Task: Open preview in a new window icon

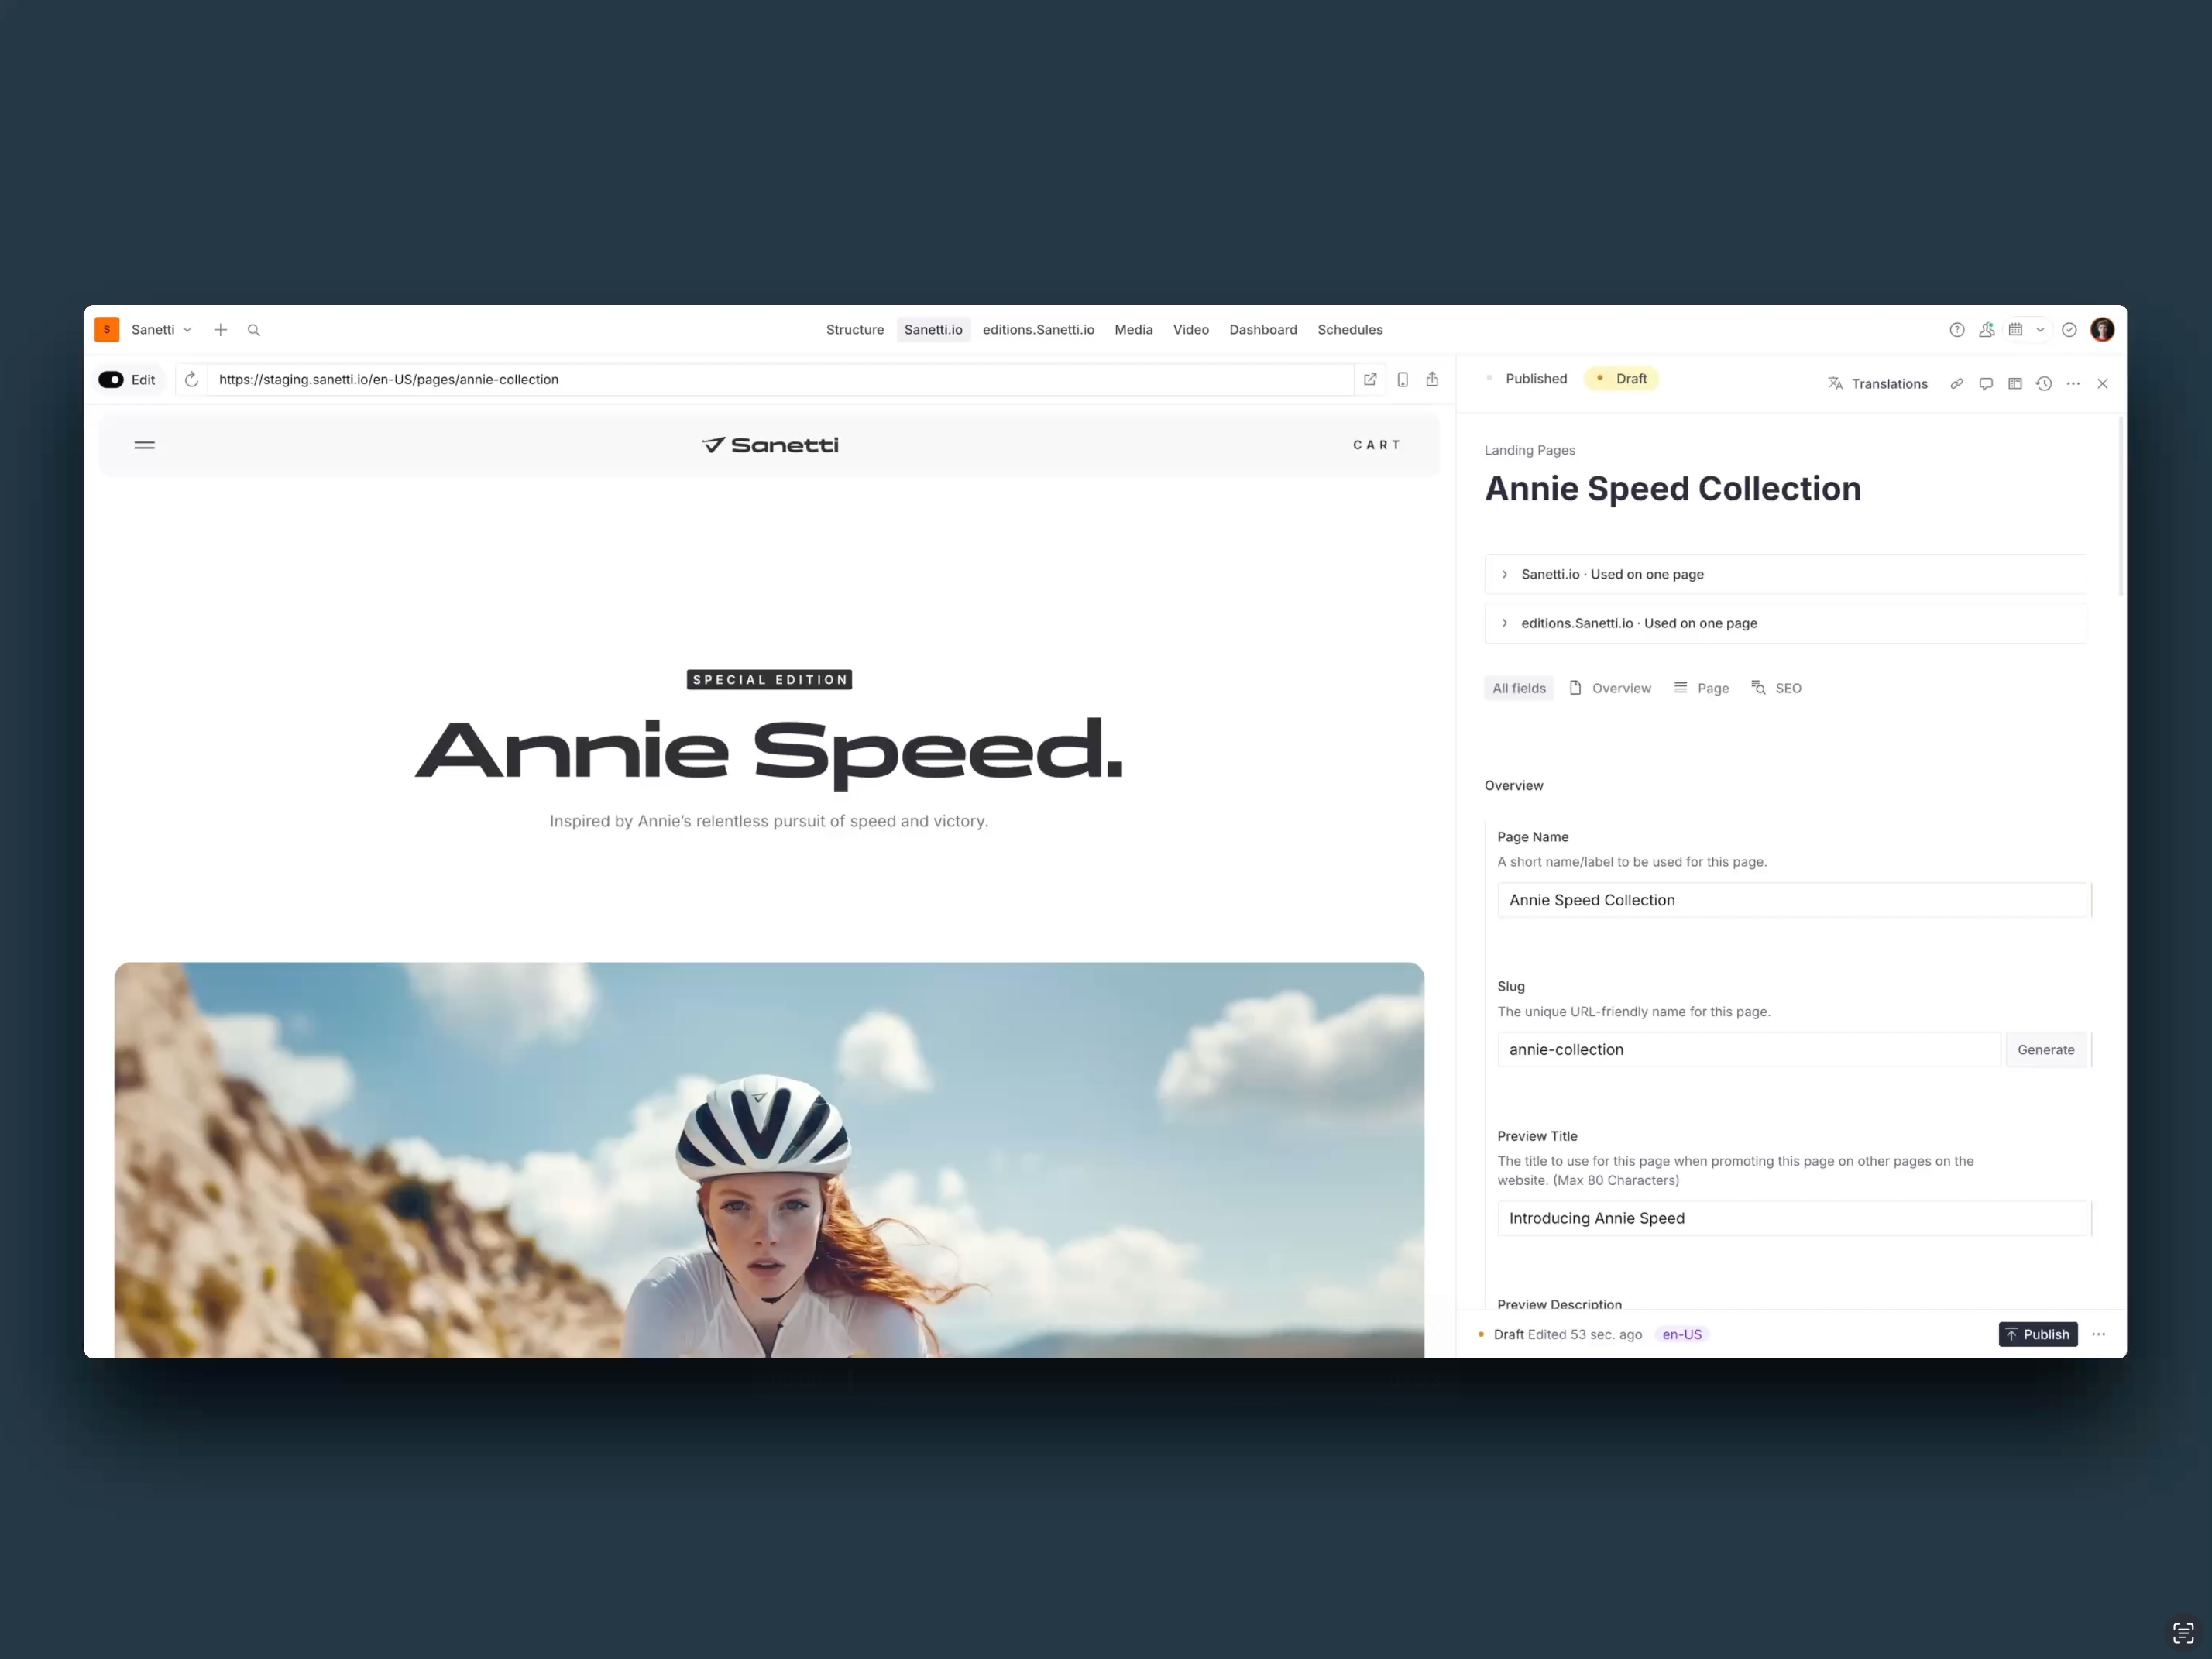Action: [x=1370, y=380]
